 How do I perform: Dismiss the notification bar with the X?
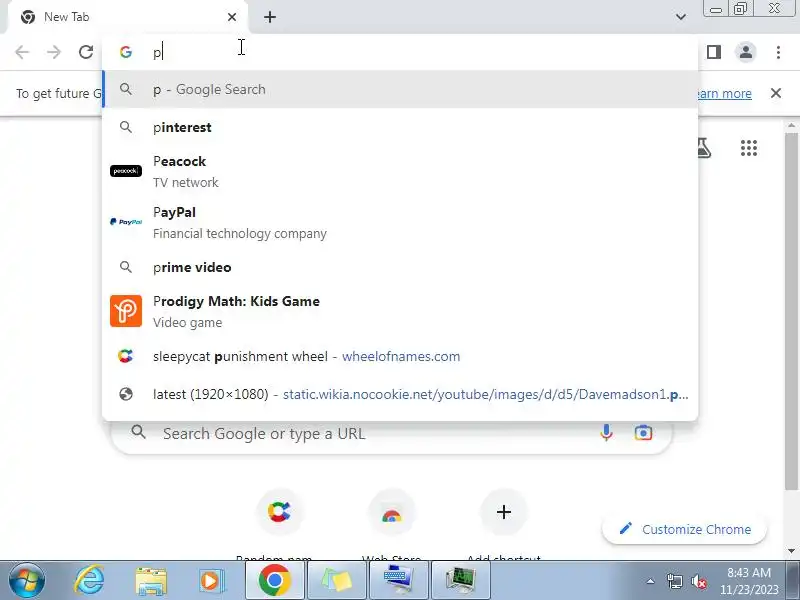[776, 93]
